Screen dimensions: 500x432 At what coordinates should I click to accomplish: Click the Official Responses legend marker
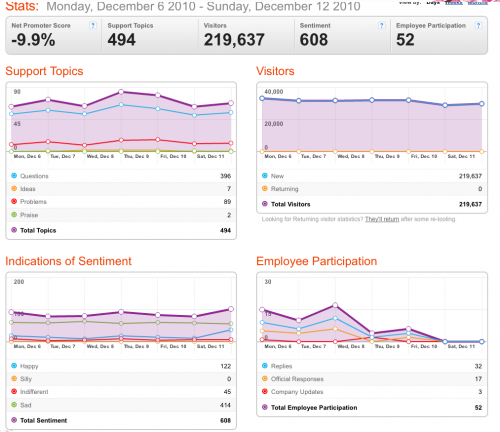point(265,378)
